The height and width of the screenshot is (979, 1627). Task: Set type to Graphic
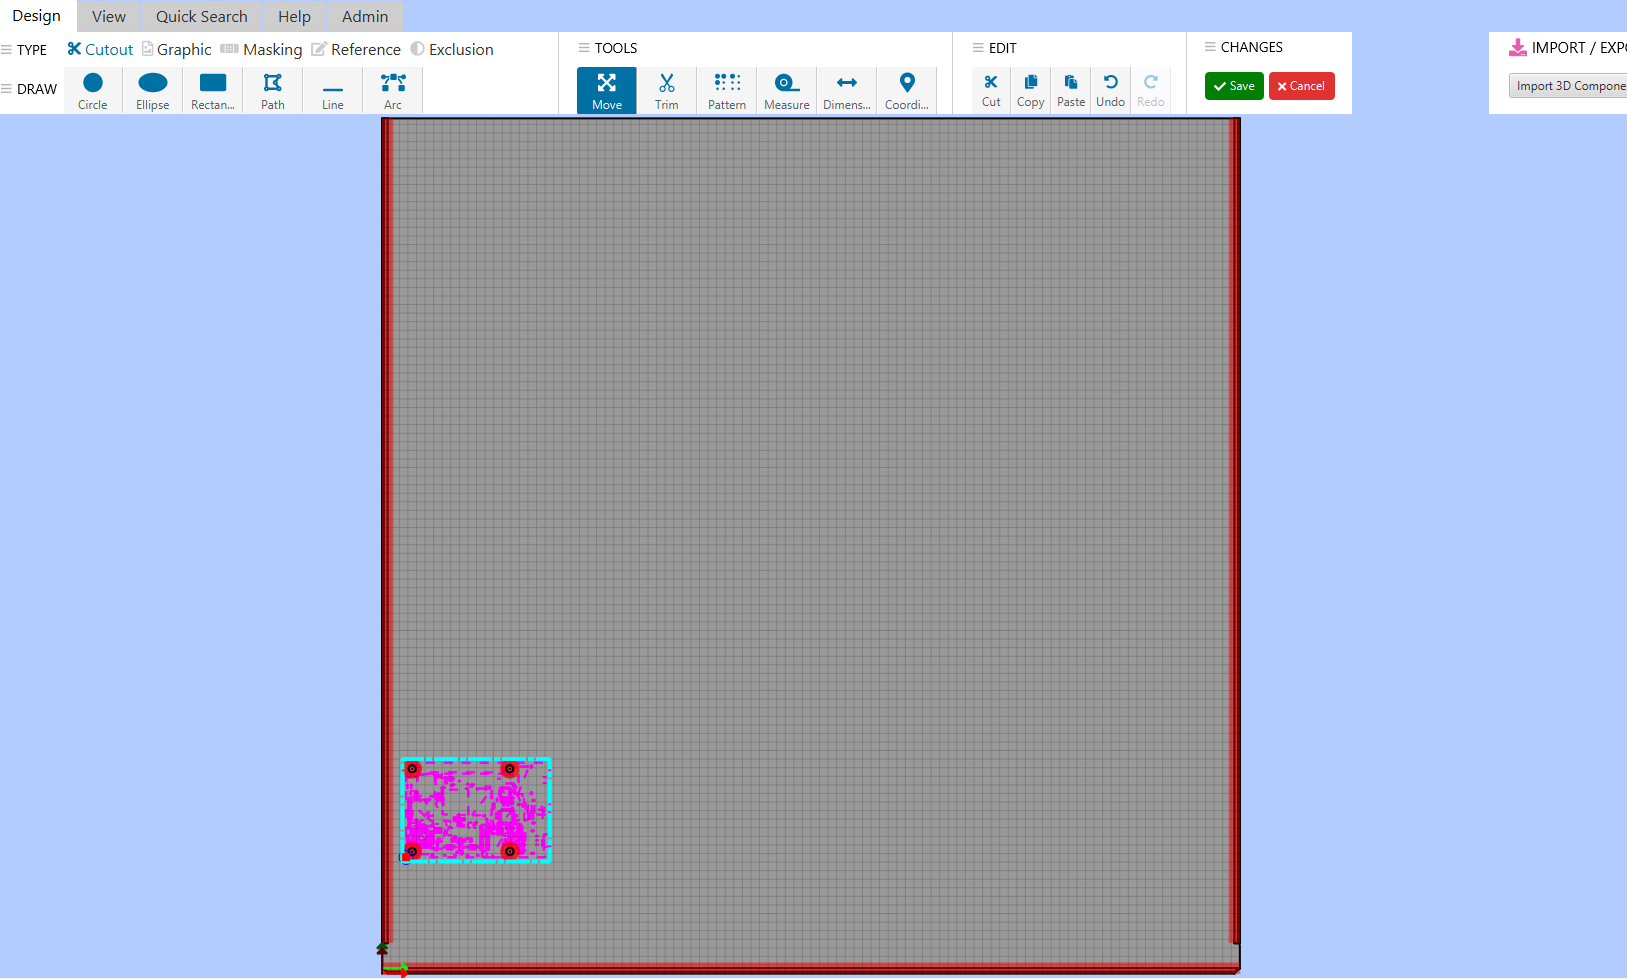tap(177, 49)
